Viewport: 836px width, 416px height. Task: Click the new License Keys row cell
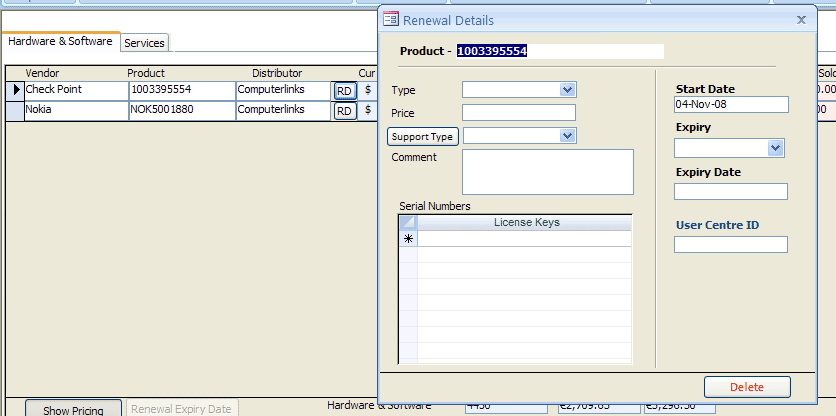pos(524,239)
